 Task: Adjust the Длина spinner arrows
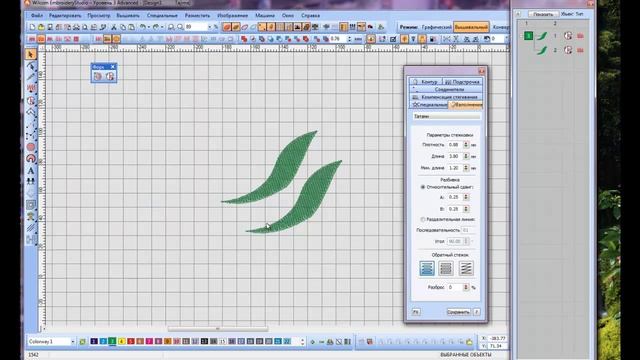tap(466, 156)
